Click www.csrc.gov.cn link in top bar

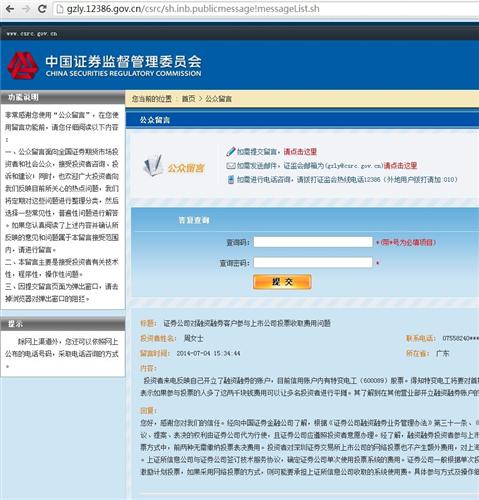tap(32, 34)
